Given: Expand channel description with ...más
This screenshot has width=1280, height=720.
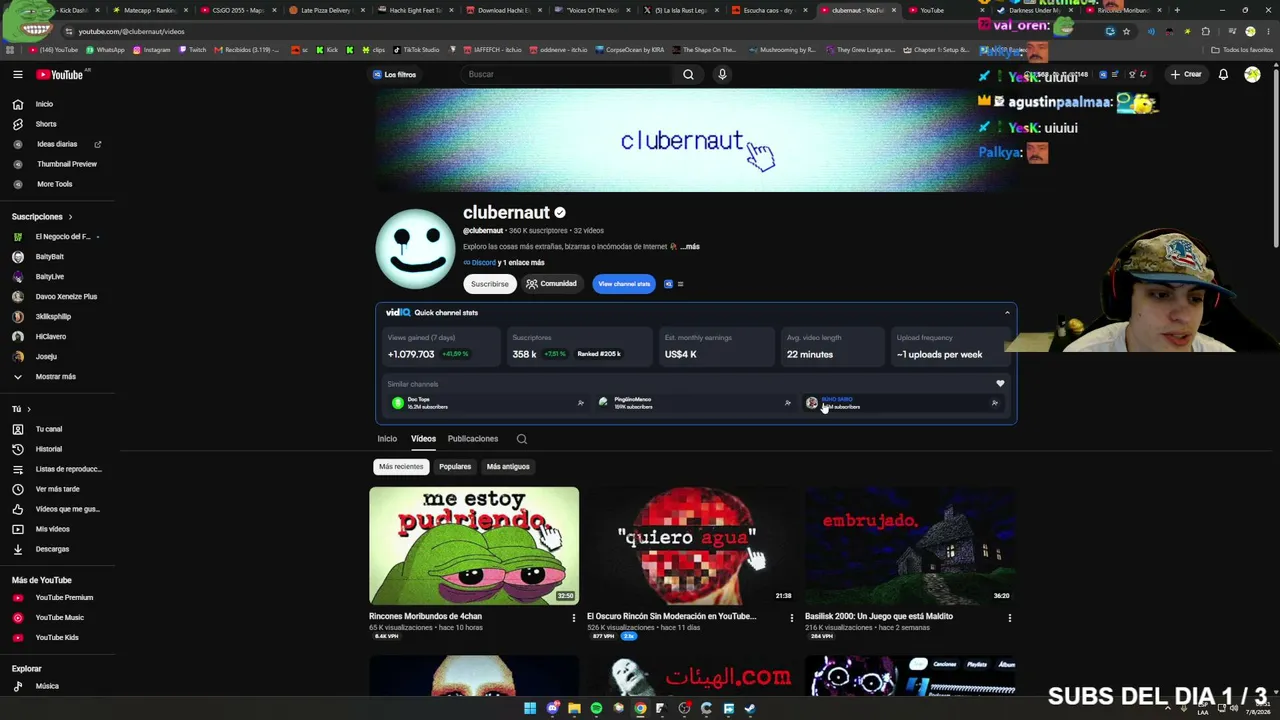Looking at the screenshot, I should click(690, 247).
